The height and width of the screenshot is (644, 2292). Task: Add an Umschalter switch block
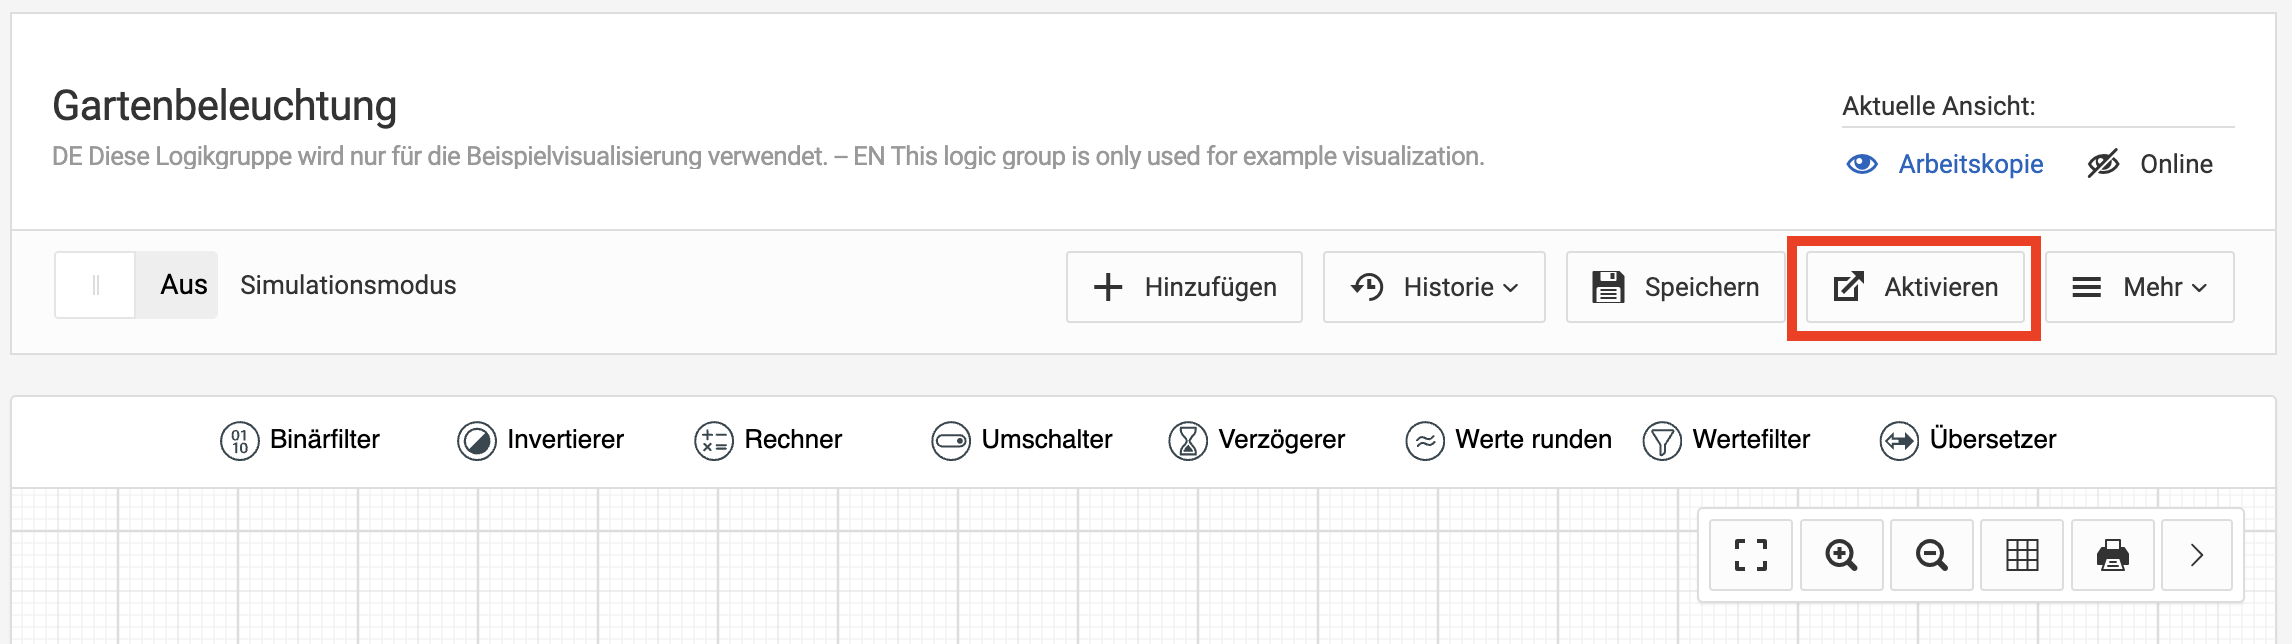click(1021, 440)
